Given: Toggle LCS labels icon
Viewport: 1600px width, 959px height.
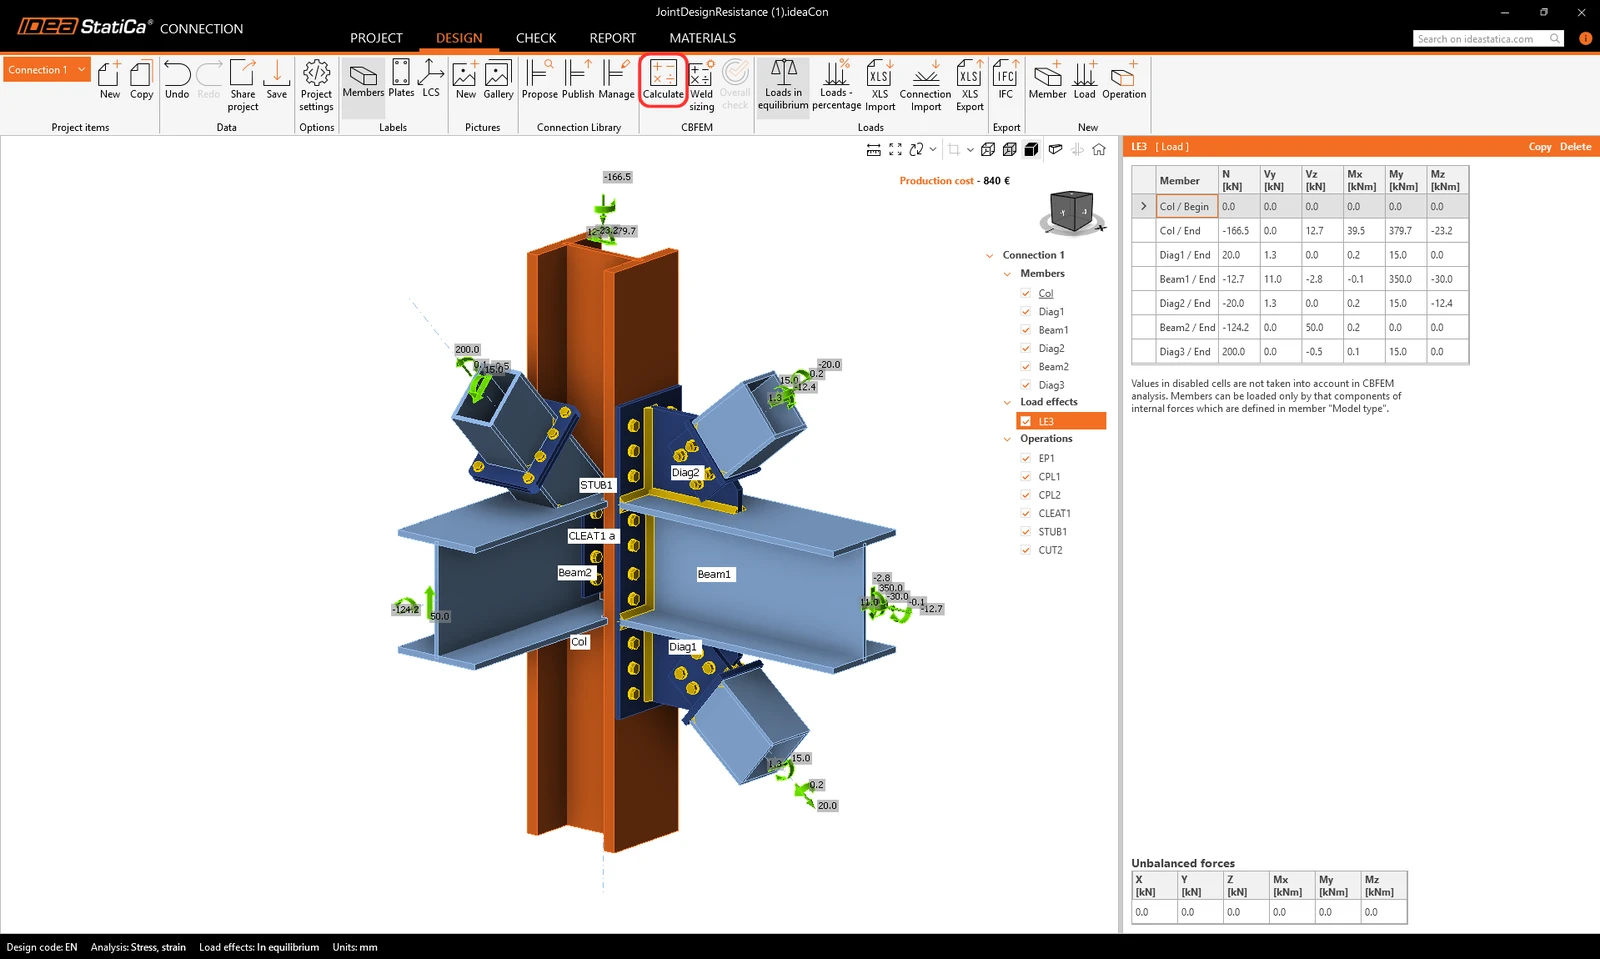Looking at the screenshot, I should coord(431,80).
